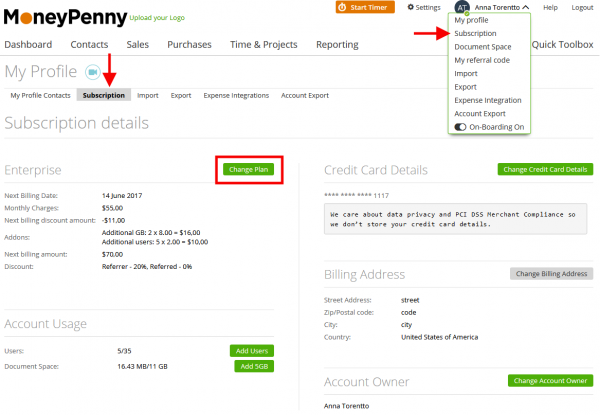The height and width of the screenshot is (415, 600).
Task: Select Expense Integration in the user dropdown
Action: [x=488, y=100]
